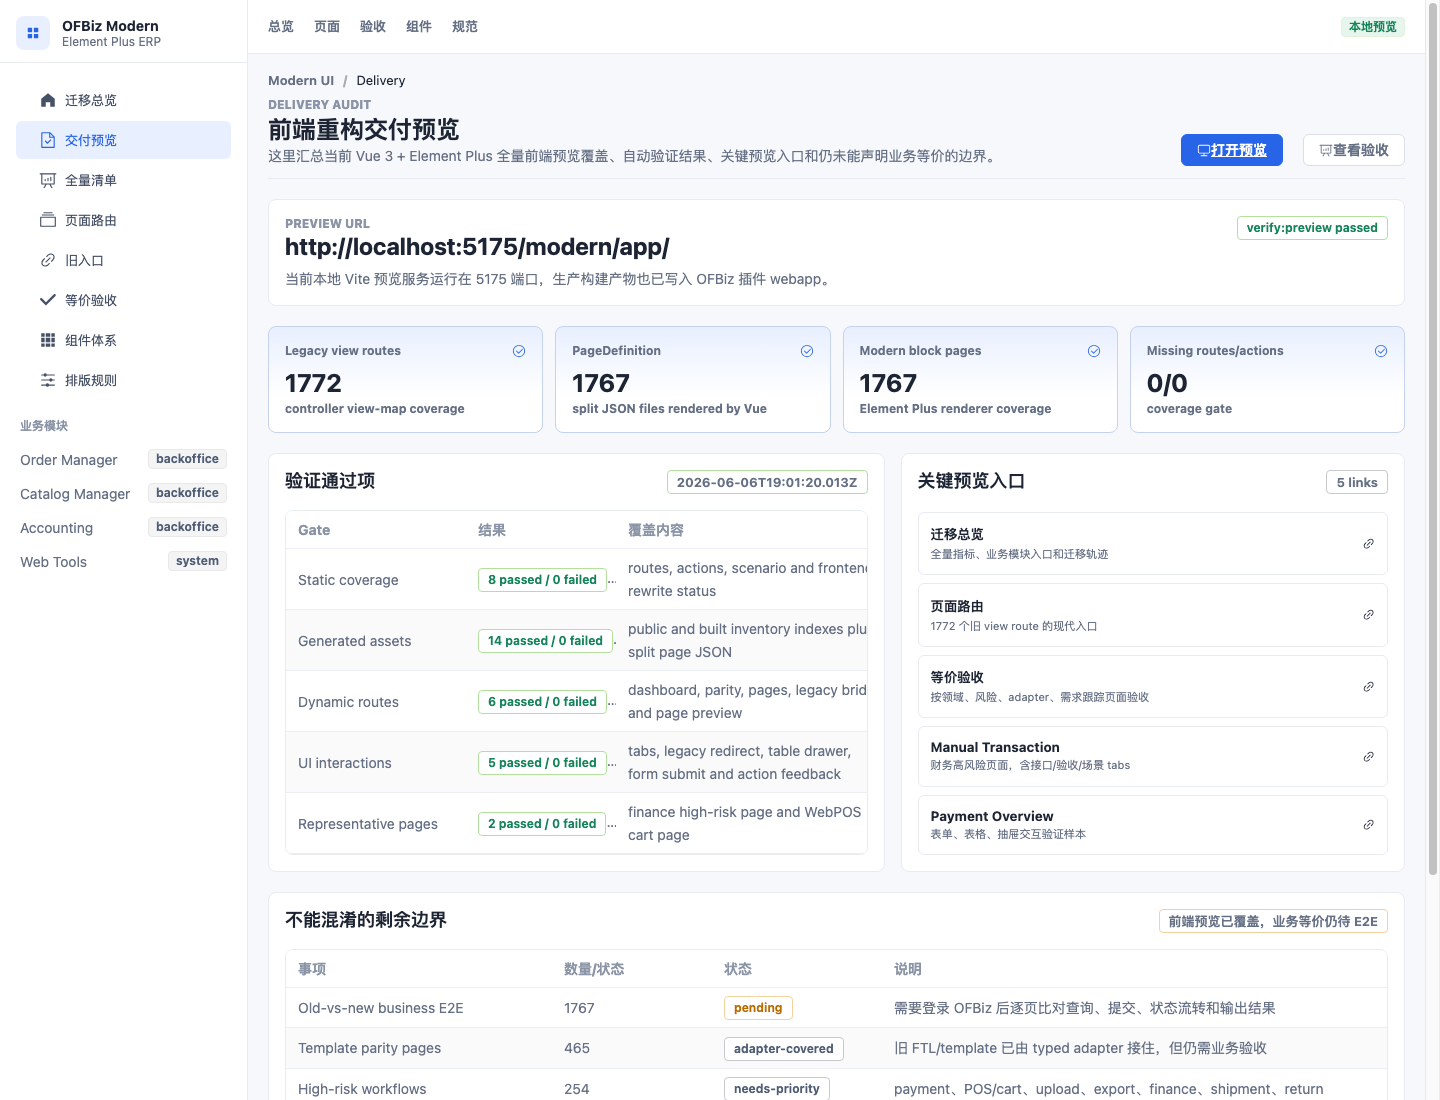
Task: Click the 14 passed / 0 failed tag
Action: click(x=545, y=641)
